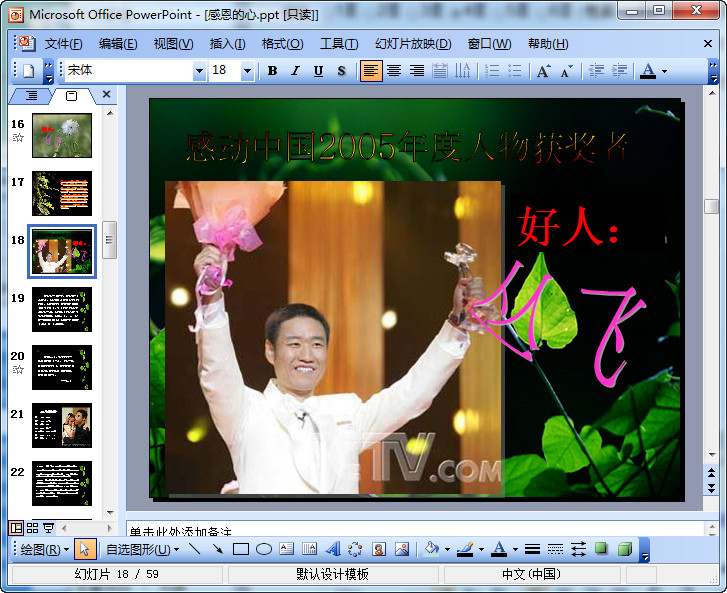727x593 pixels.
Task: Insert a picture from file
Action: click(402, 549)
